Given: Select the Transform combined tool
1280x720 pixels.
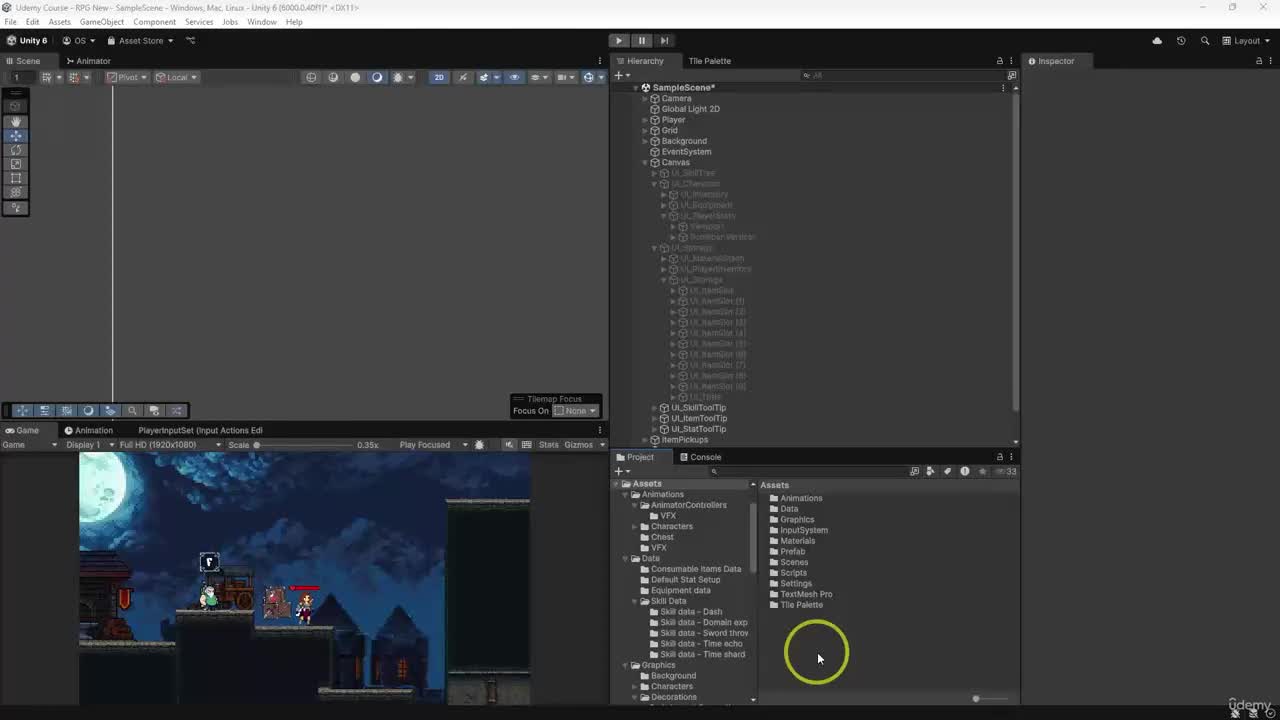Looking at the screenshot, I should (16, 191).
